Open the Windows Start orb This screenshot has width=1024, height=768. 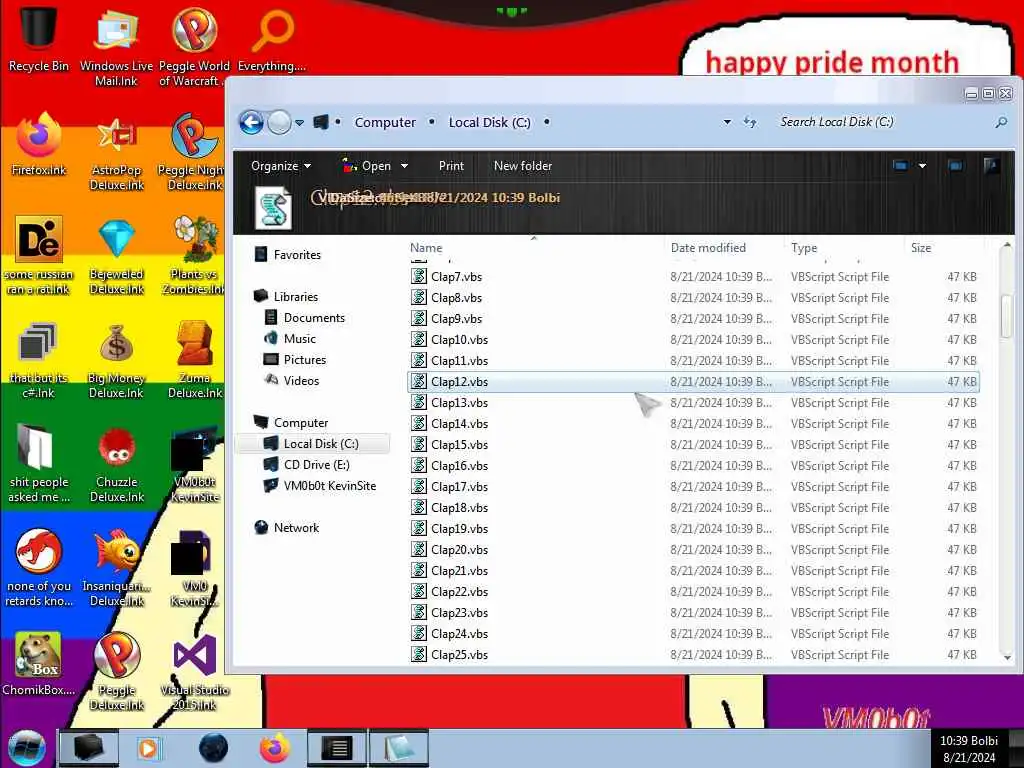(x=27, y=748)
